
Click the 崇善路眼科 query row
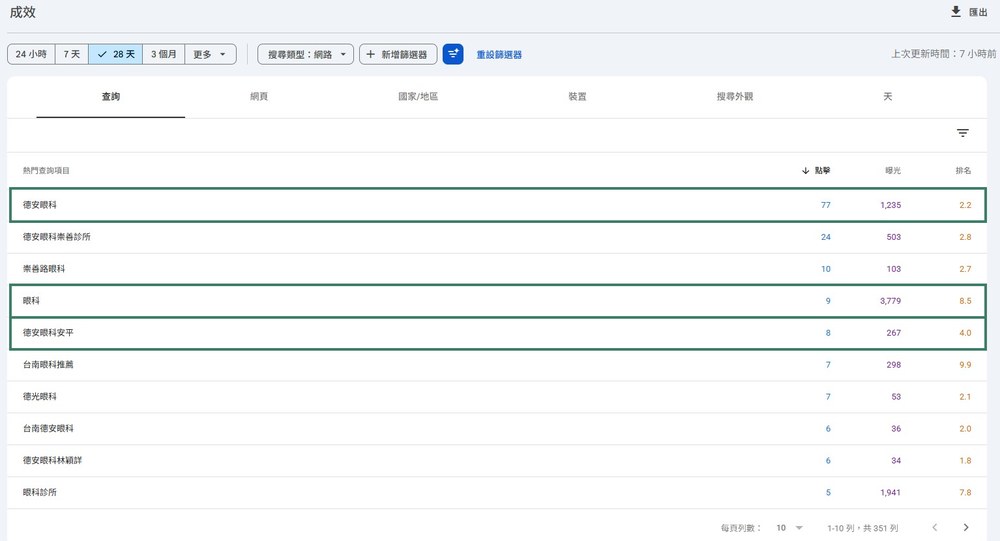tap(497, 269)
